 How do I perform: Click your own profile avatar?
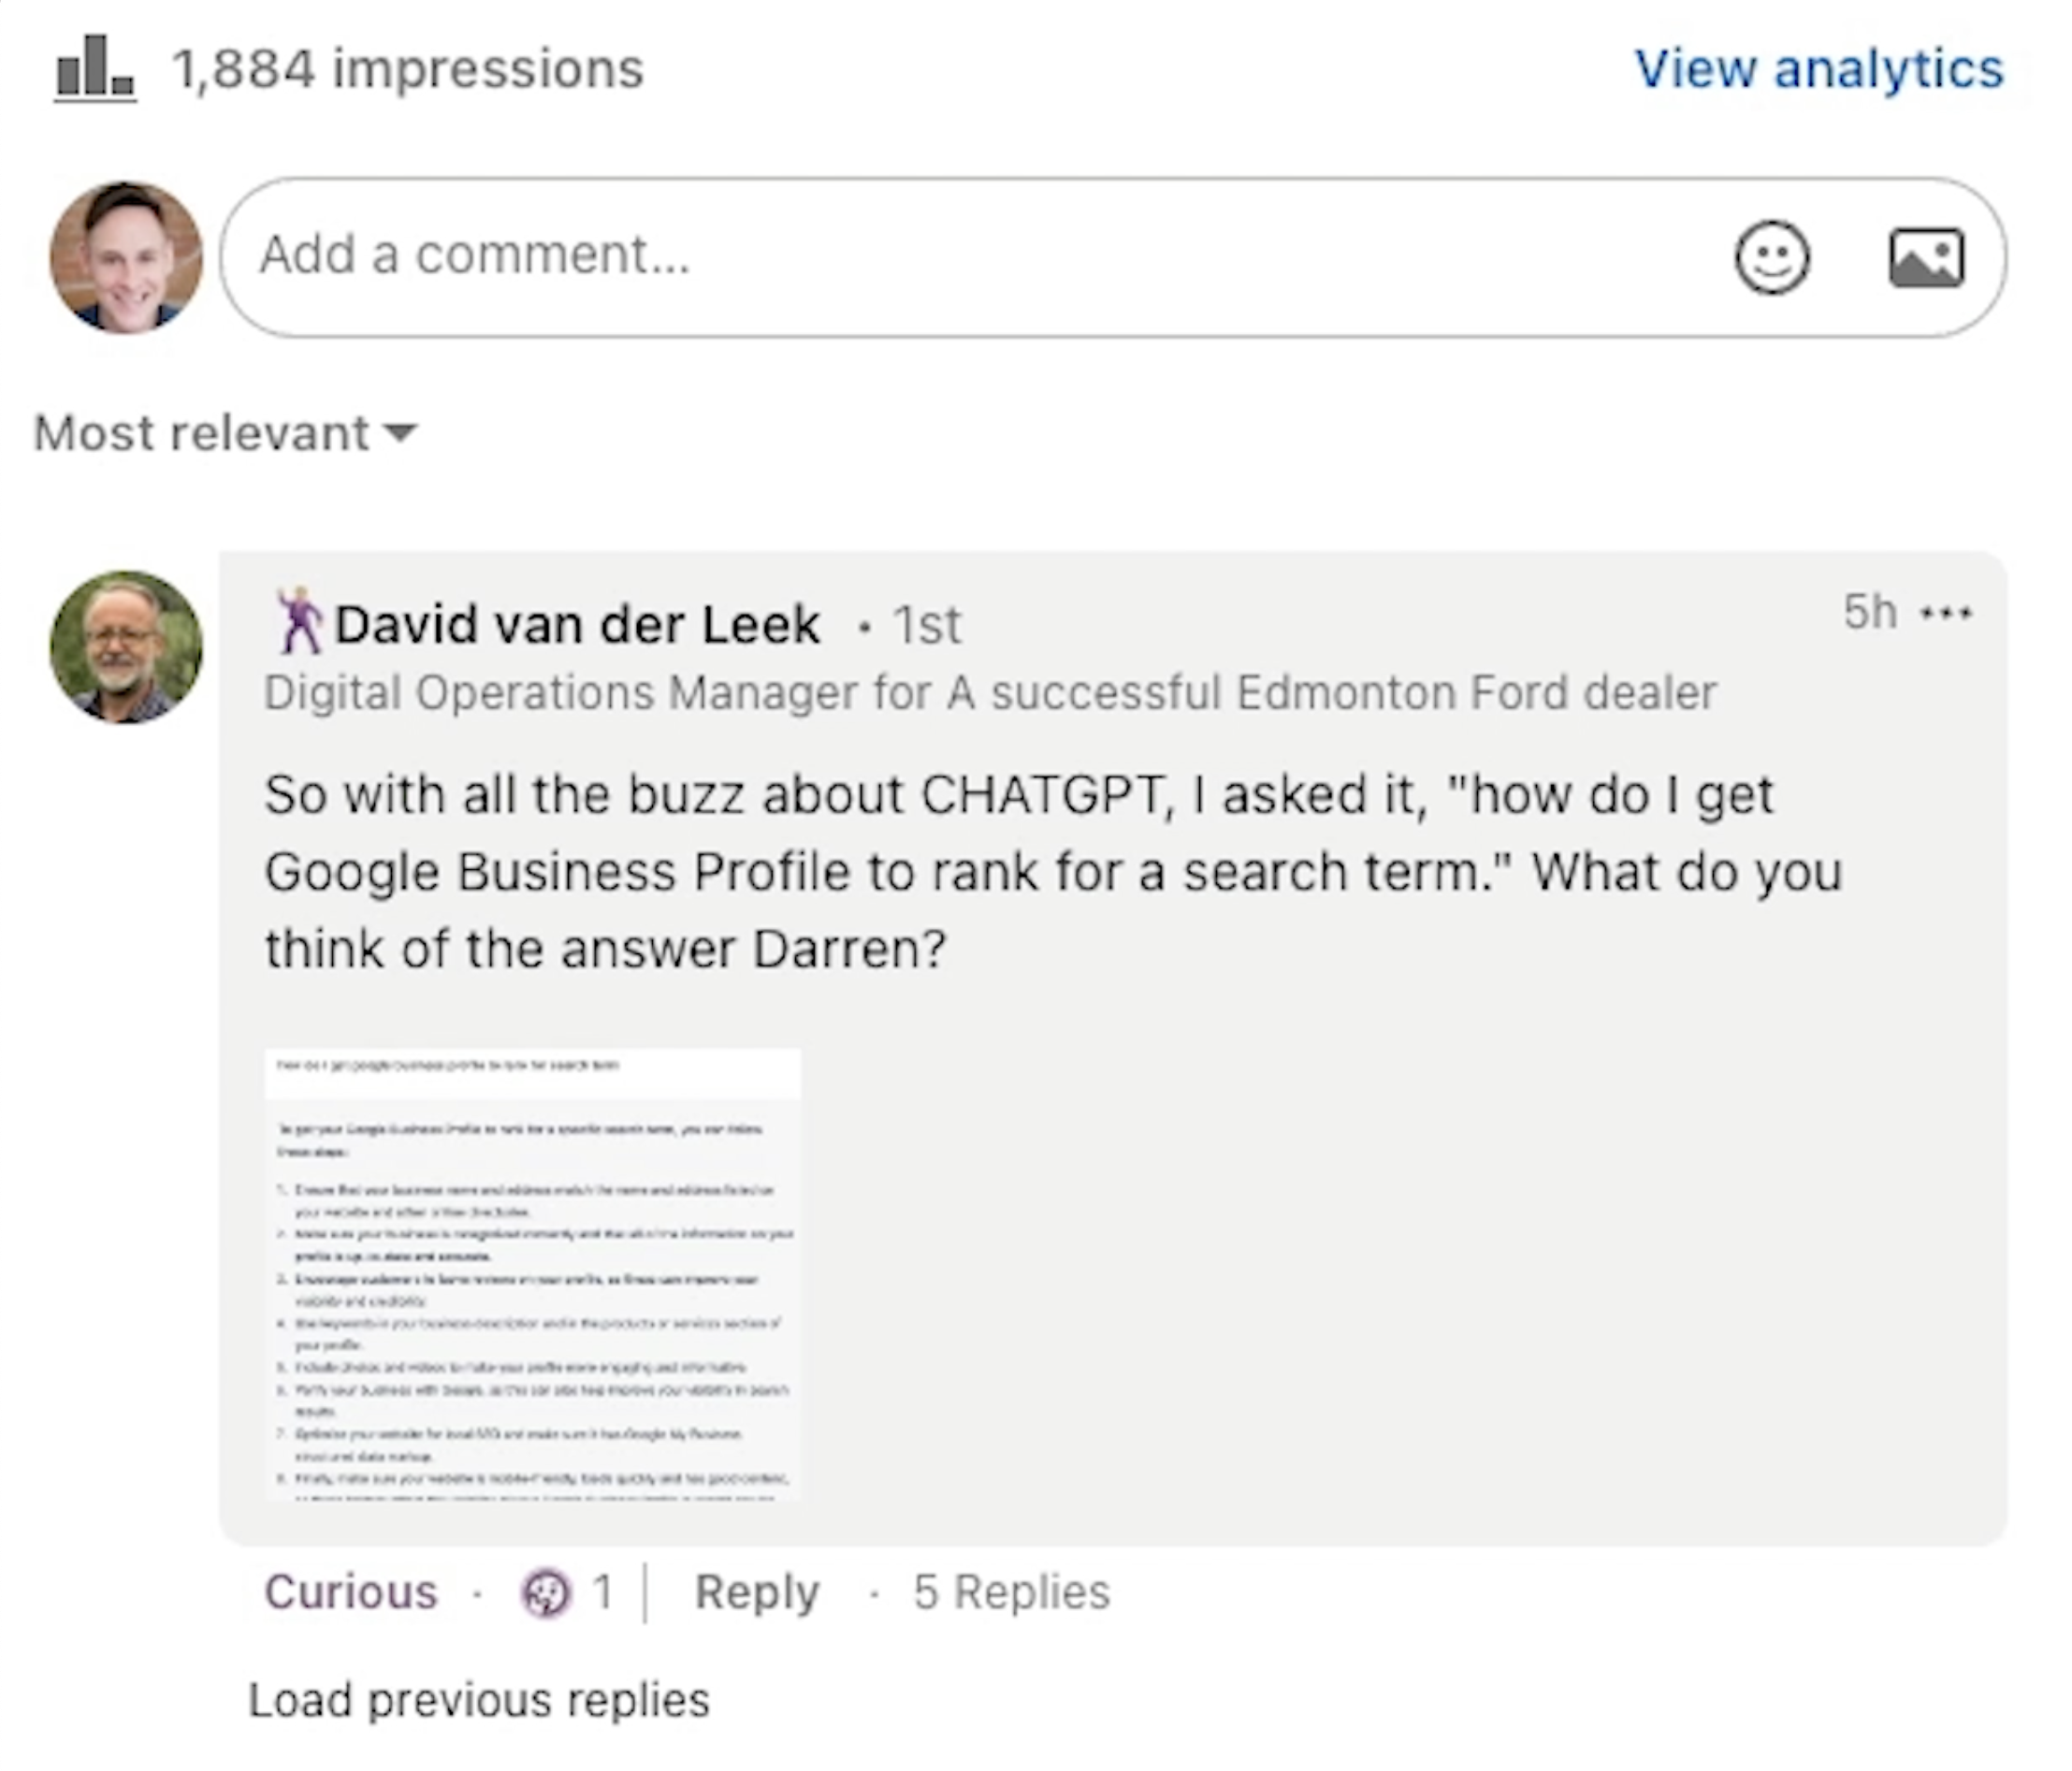126,257
